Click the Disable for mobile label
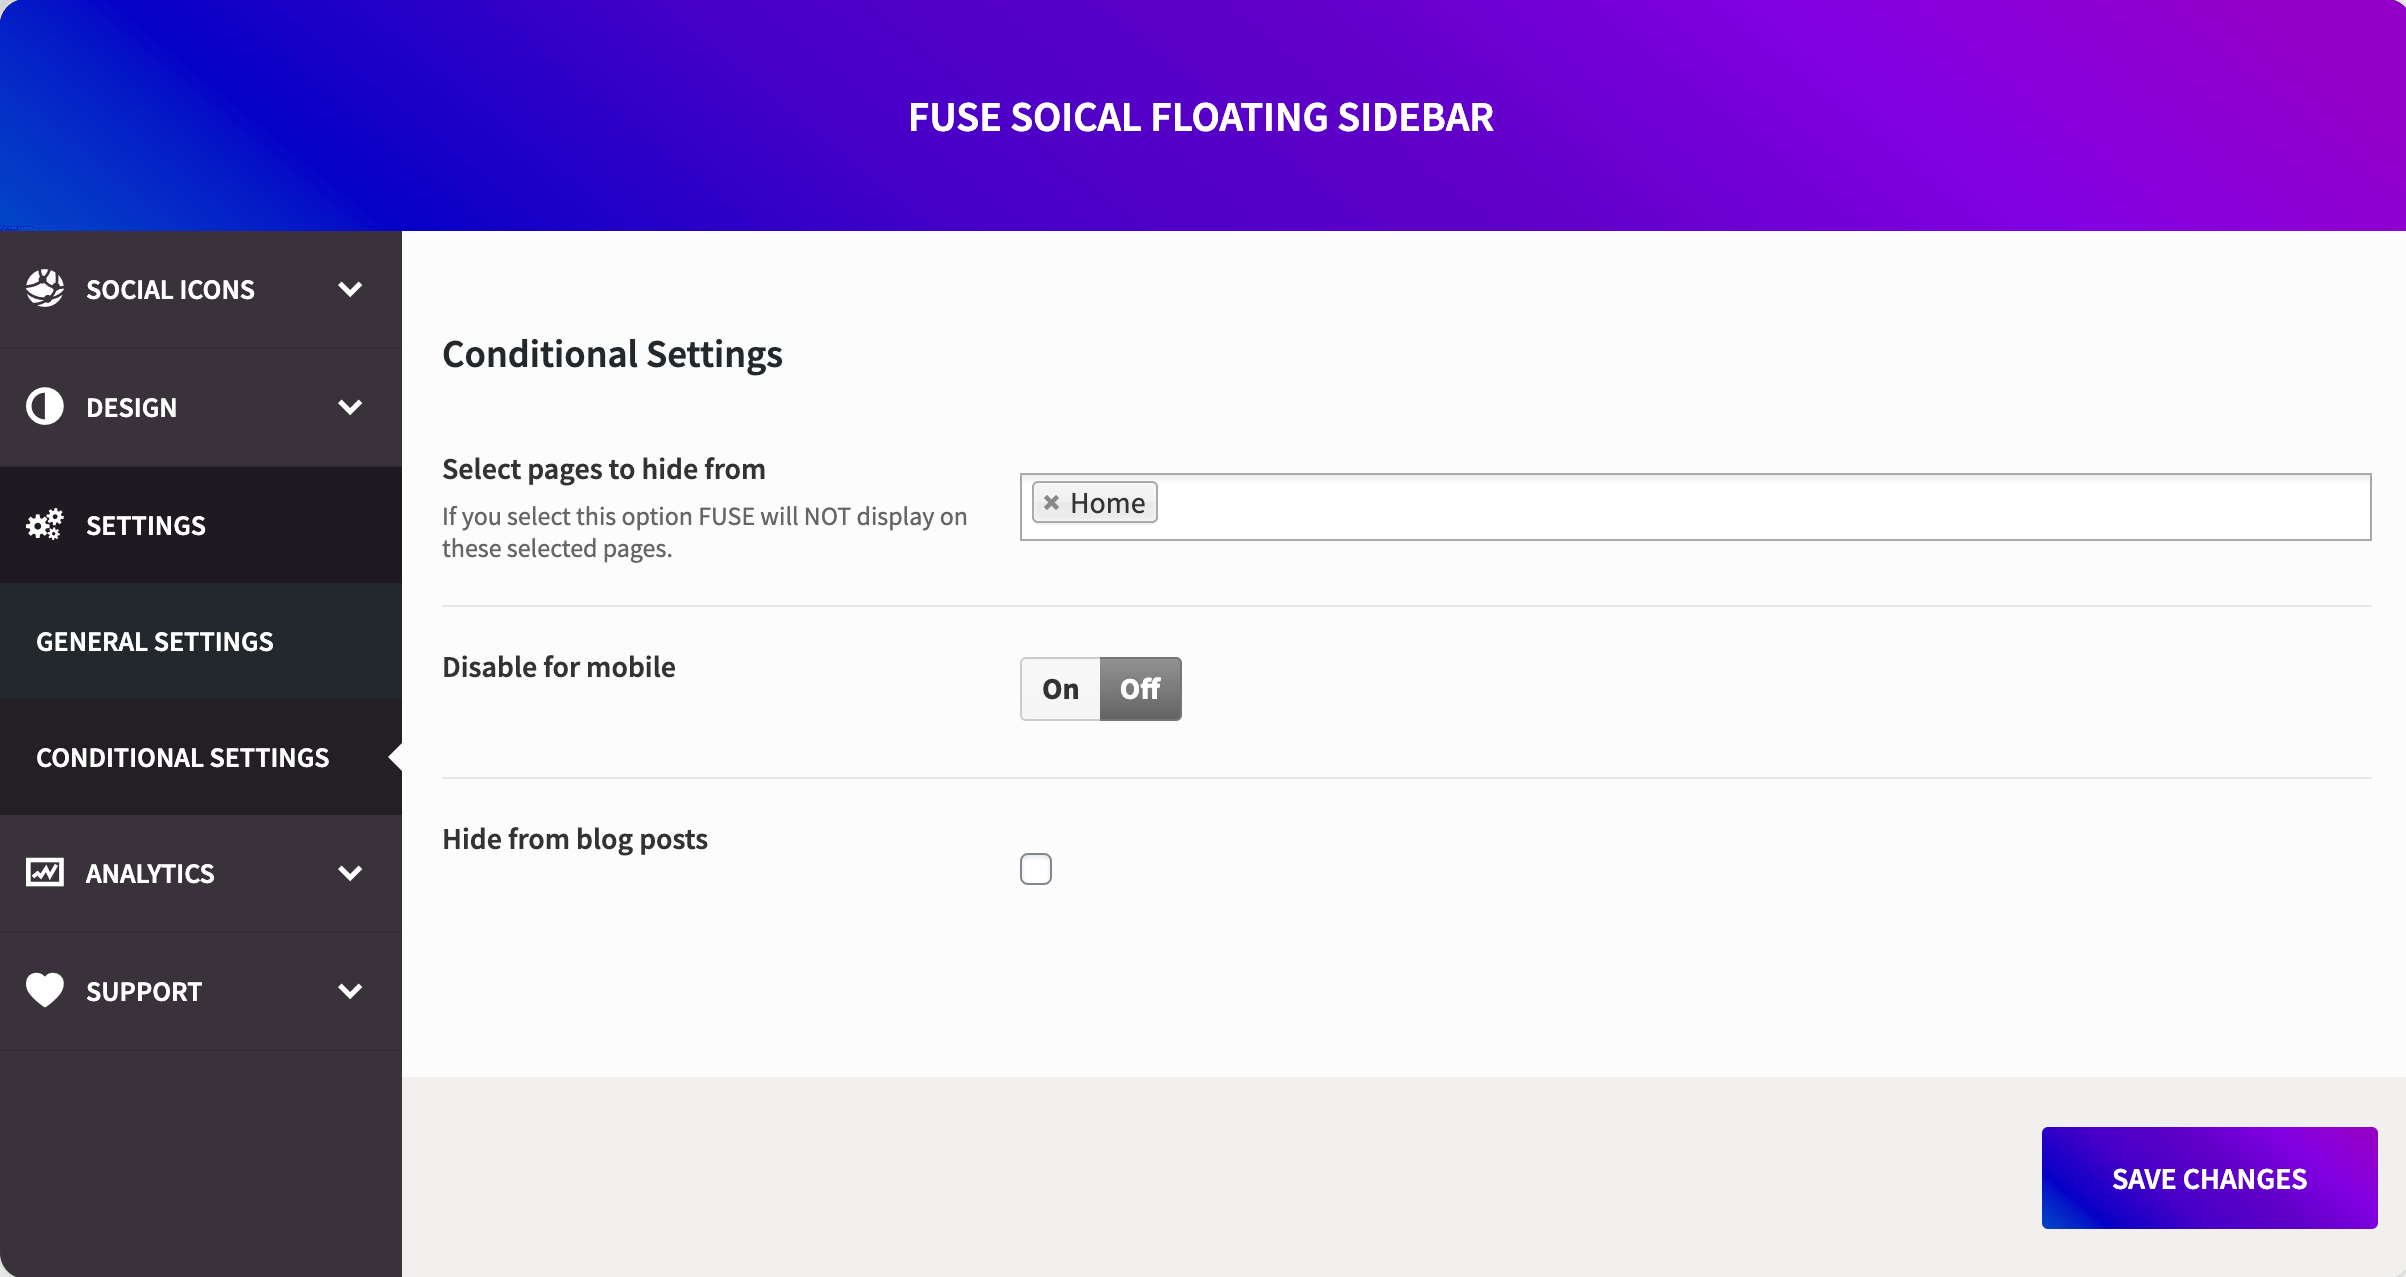This screenshot has width=2406, height=1277. (558, 667)
